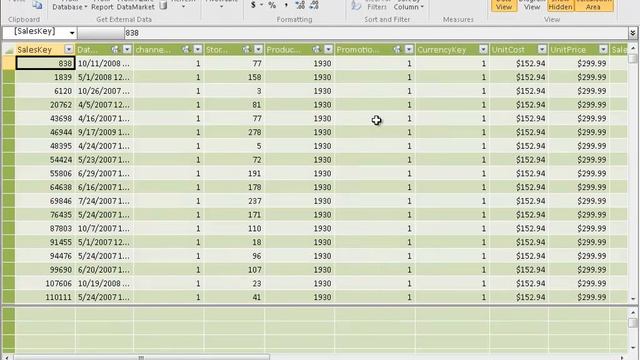
Task: Open the UnitPrice column filter dropdown
Action: pos(603,49)
